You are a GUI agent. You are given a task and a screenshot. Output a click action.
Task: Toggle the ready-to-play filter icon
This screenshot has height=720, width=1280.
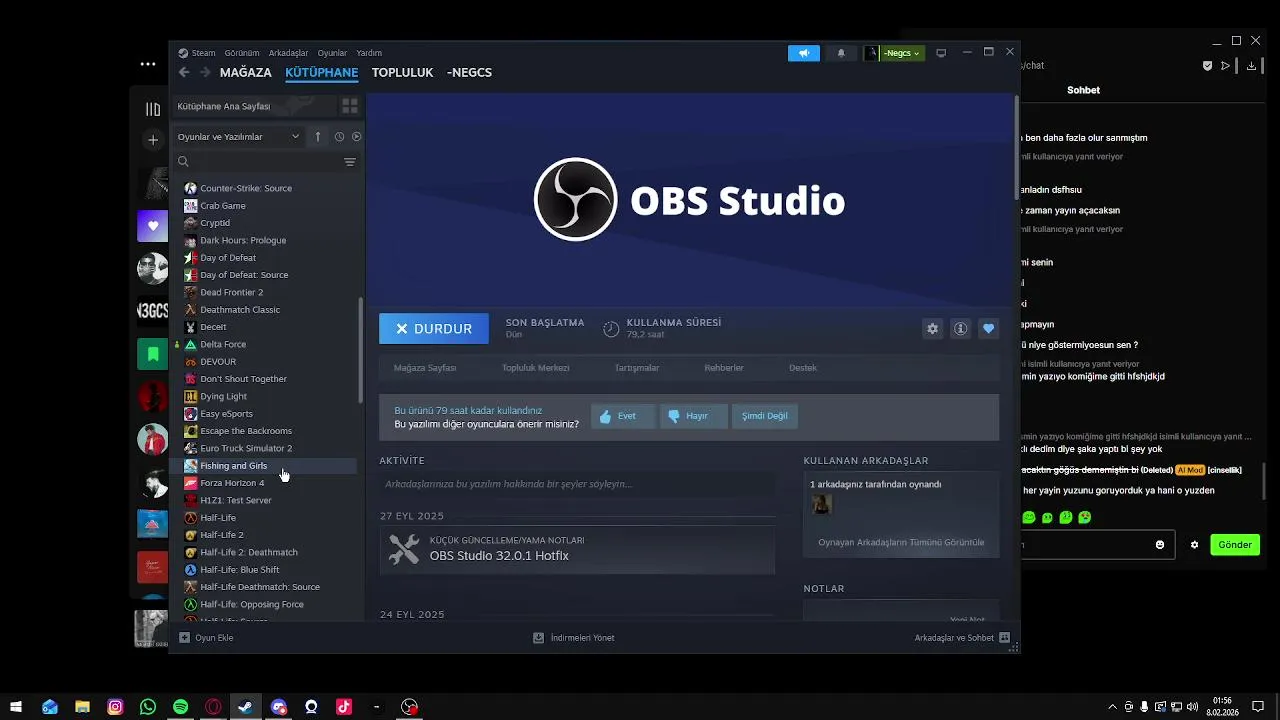[356, 136]
